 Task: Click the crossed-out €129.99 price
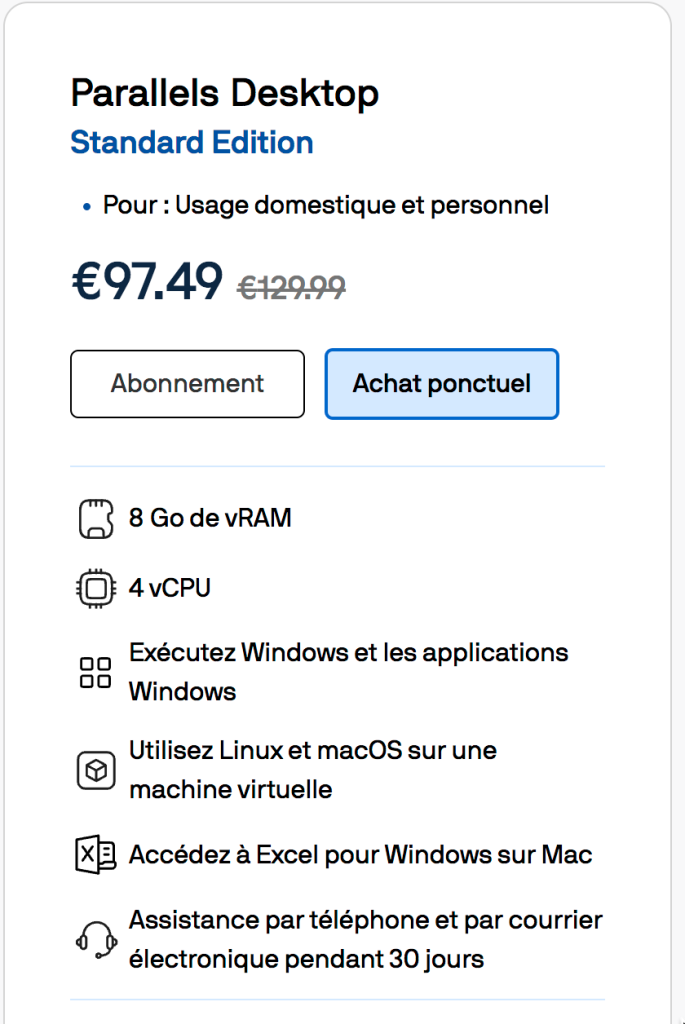[x=292, y=287]
